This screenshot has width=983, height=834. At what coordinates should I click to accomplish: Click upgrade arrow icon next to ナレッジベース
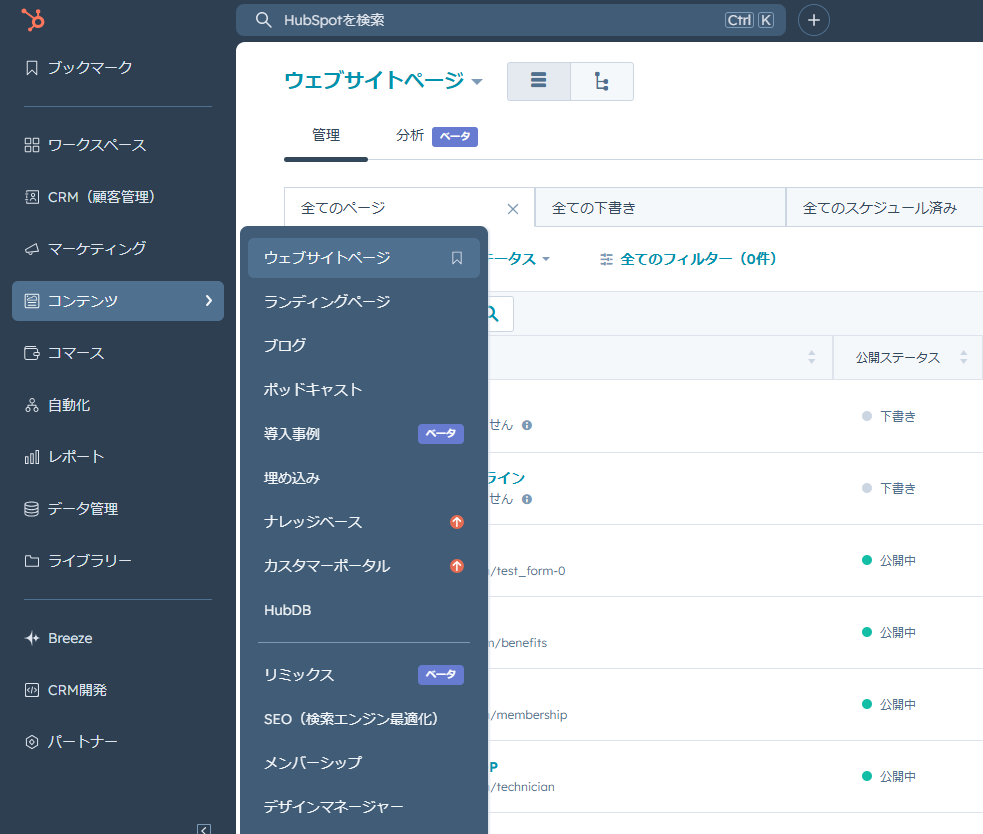457,522
